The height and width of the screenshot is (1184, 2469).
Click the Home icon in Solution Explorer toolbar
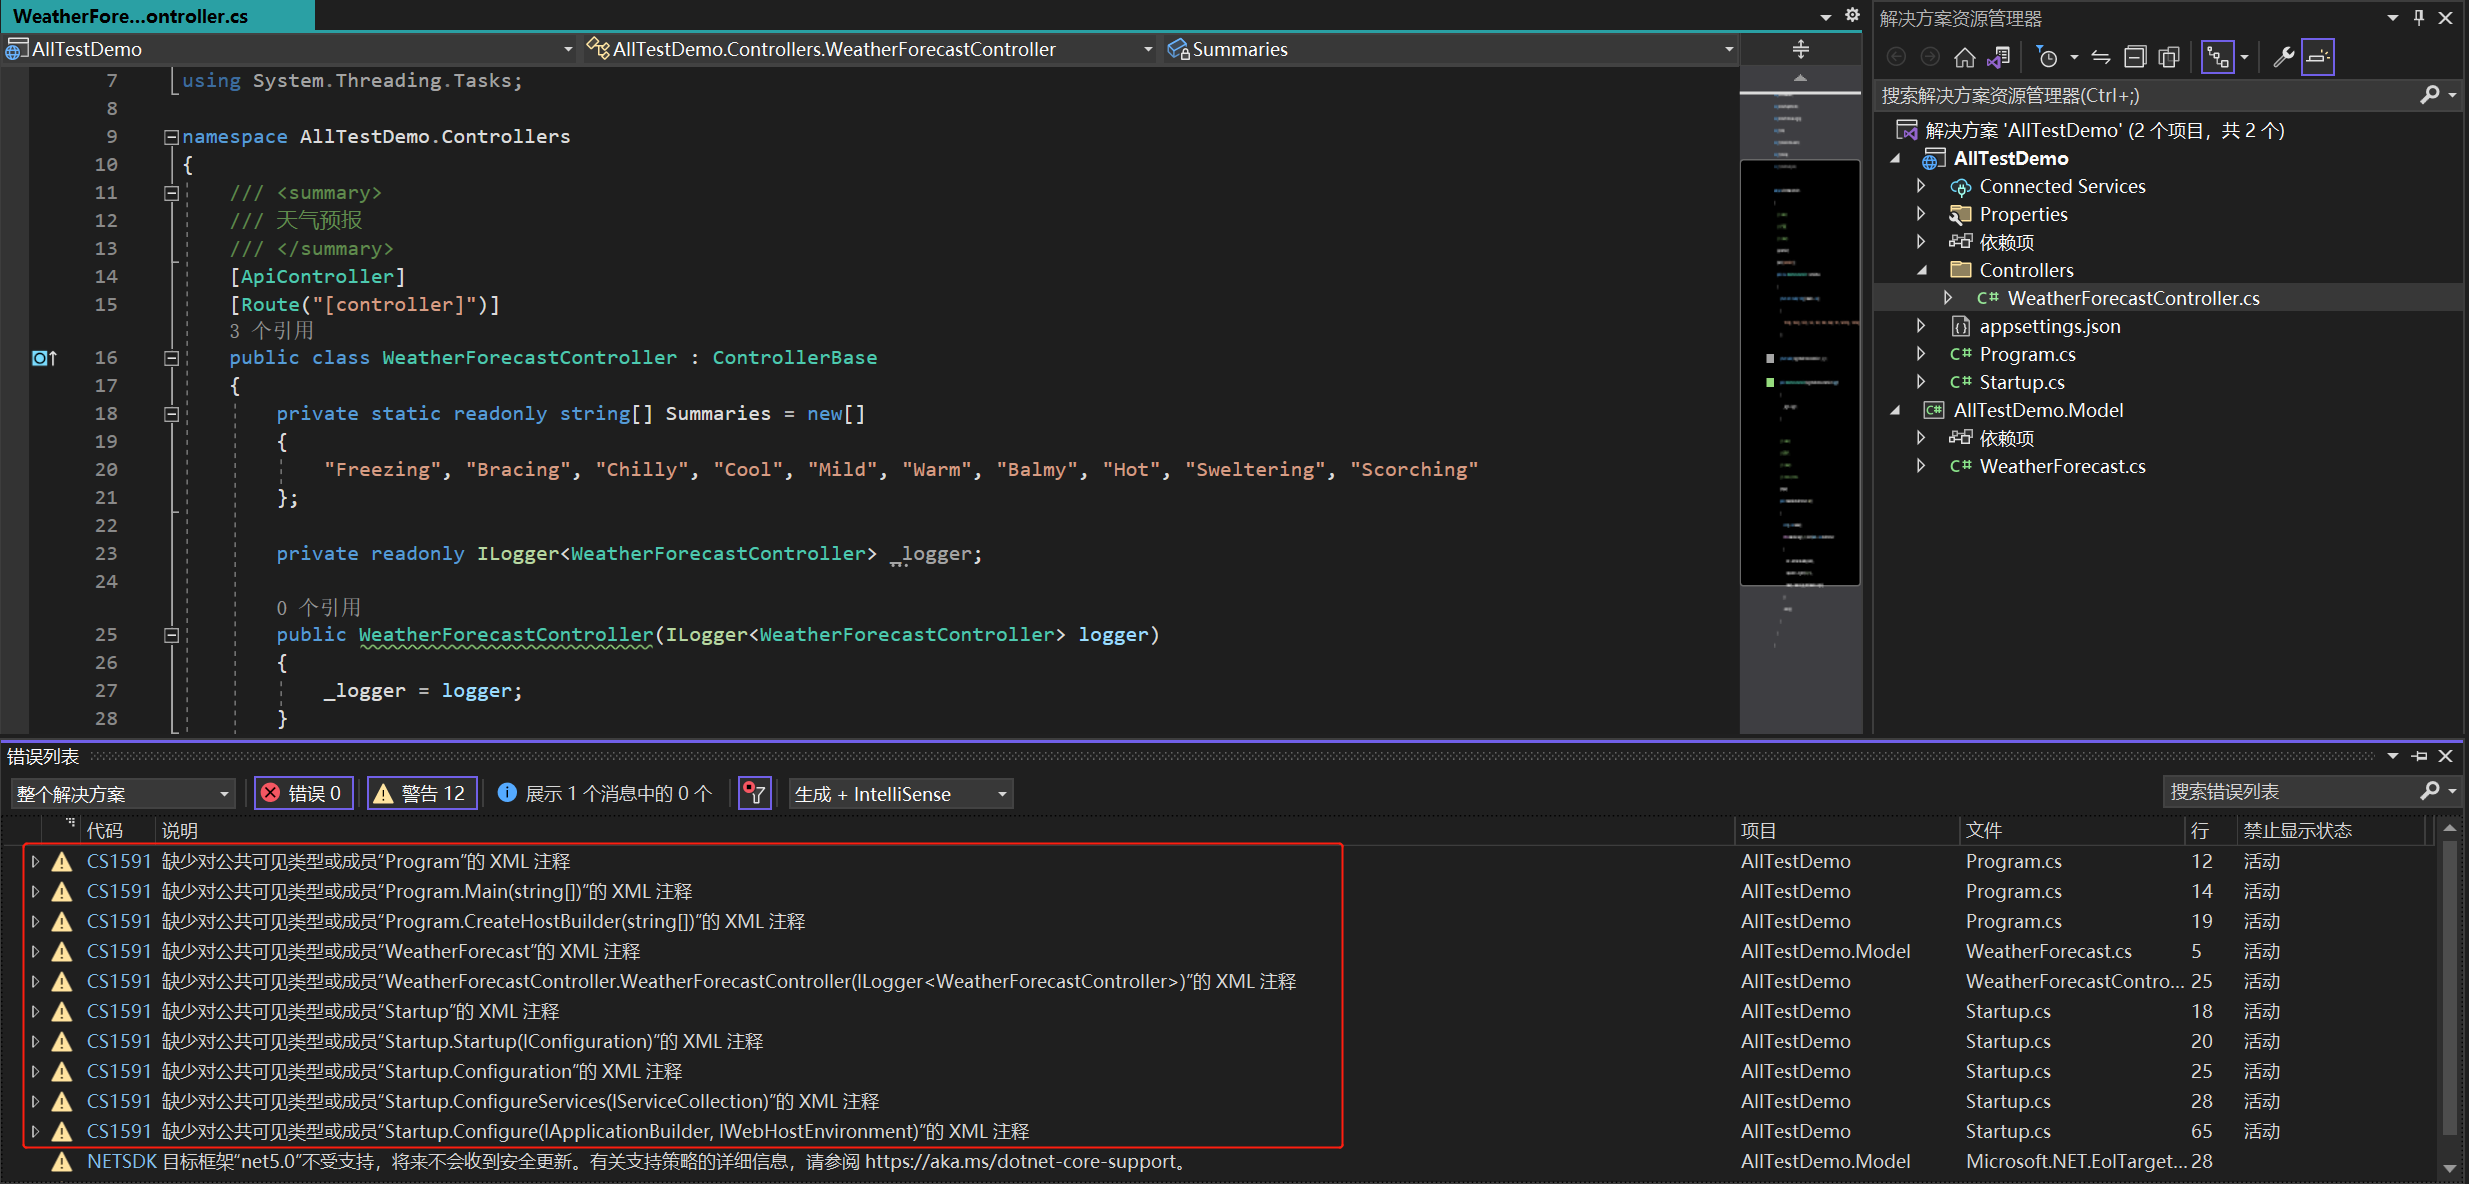(1964, 58)
